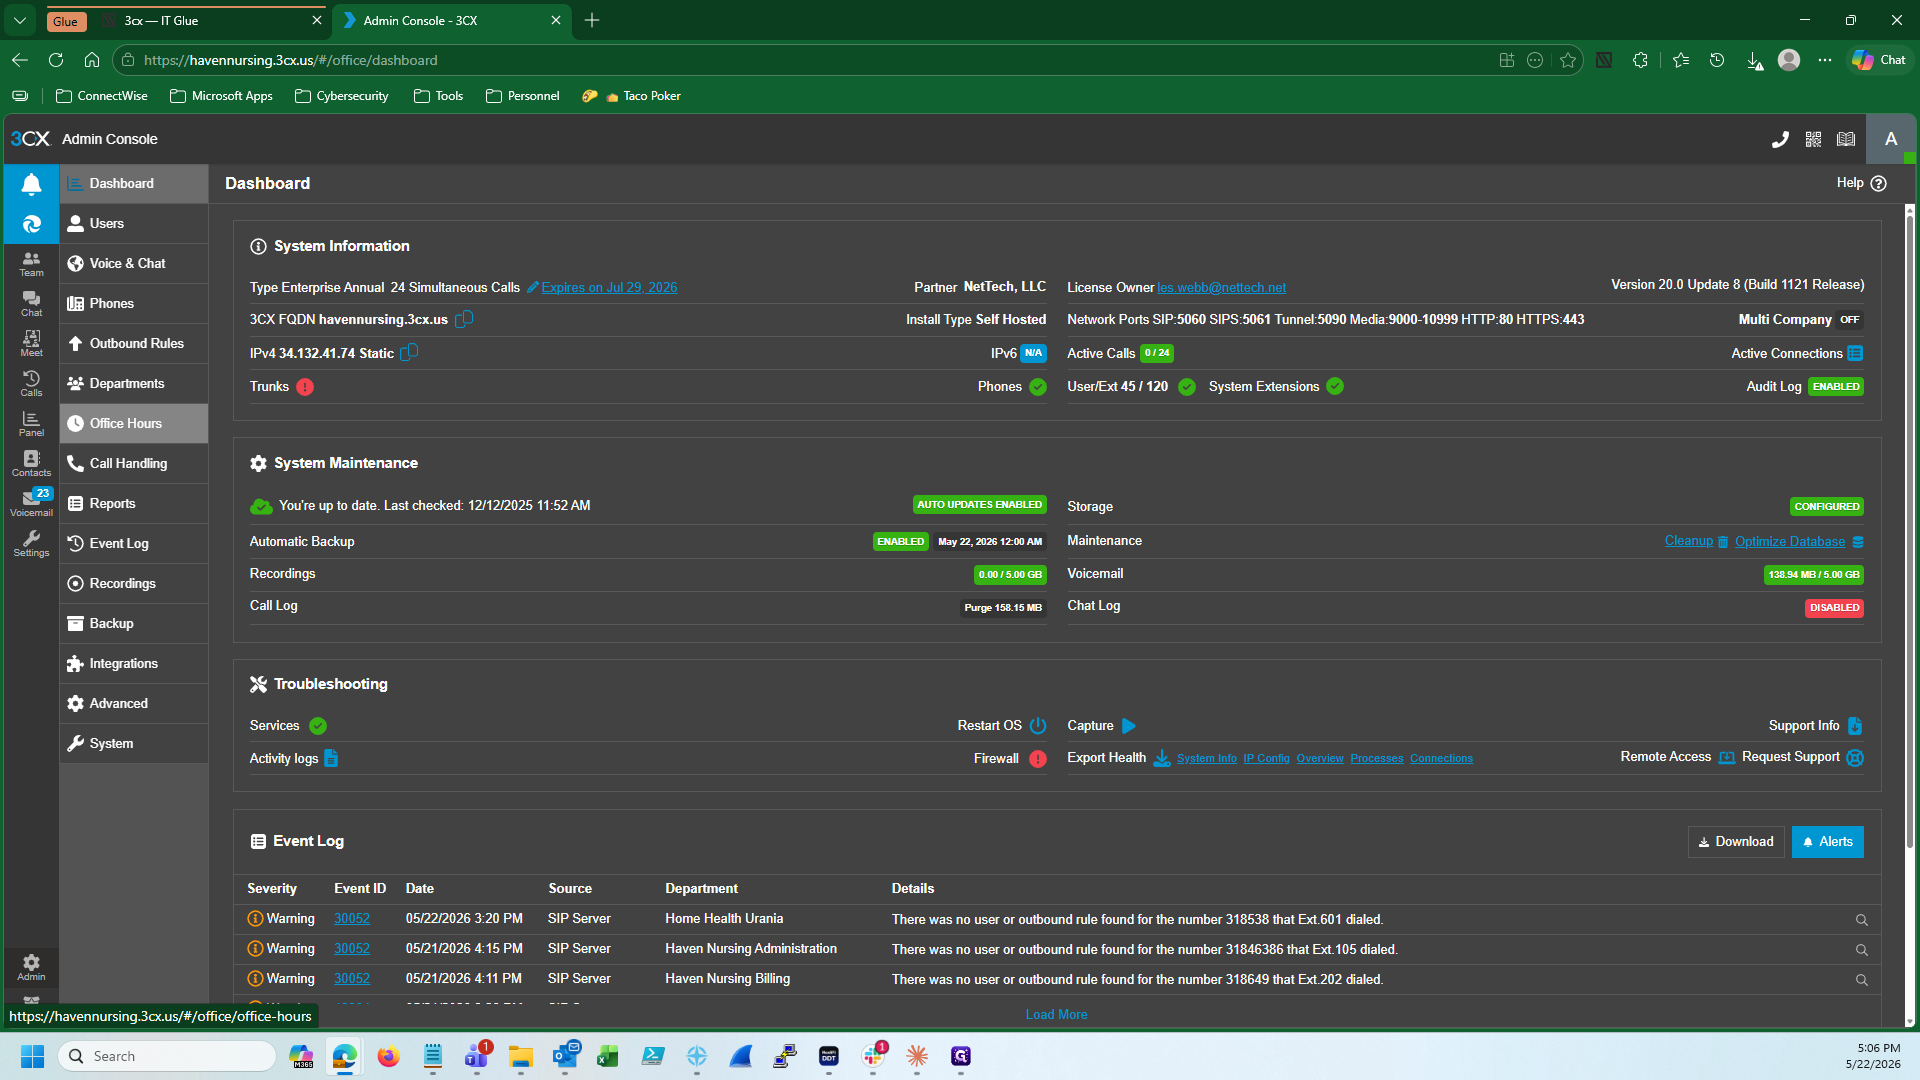Viewport: 1920px width, 1080px height.
Task: Open the ConnectWise bookmarks folder
Action: pos(102,96)
